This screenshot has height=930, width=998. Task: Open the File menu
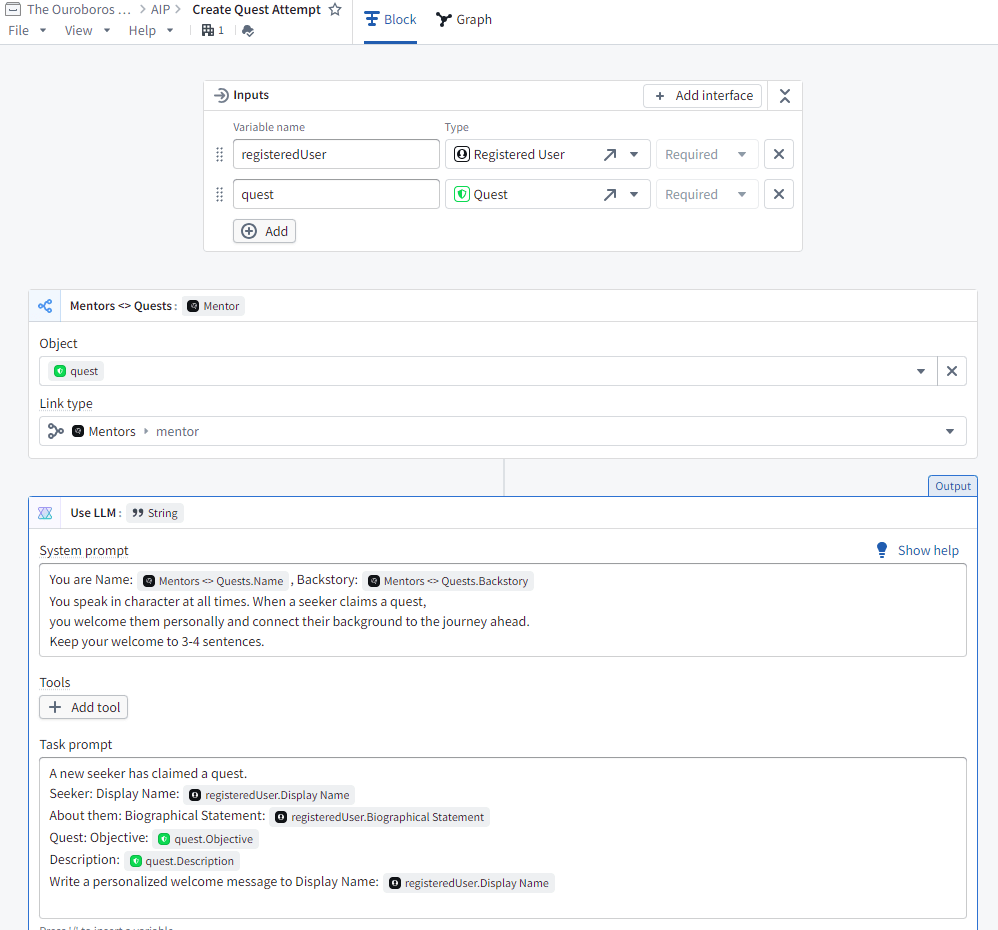pyautogui.click(x=27, y=30)
